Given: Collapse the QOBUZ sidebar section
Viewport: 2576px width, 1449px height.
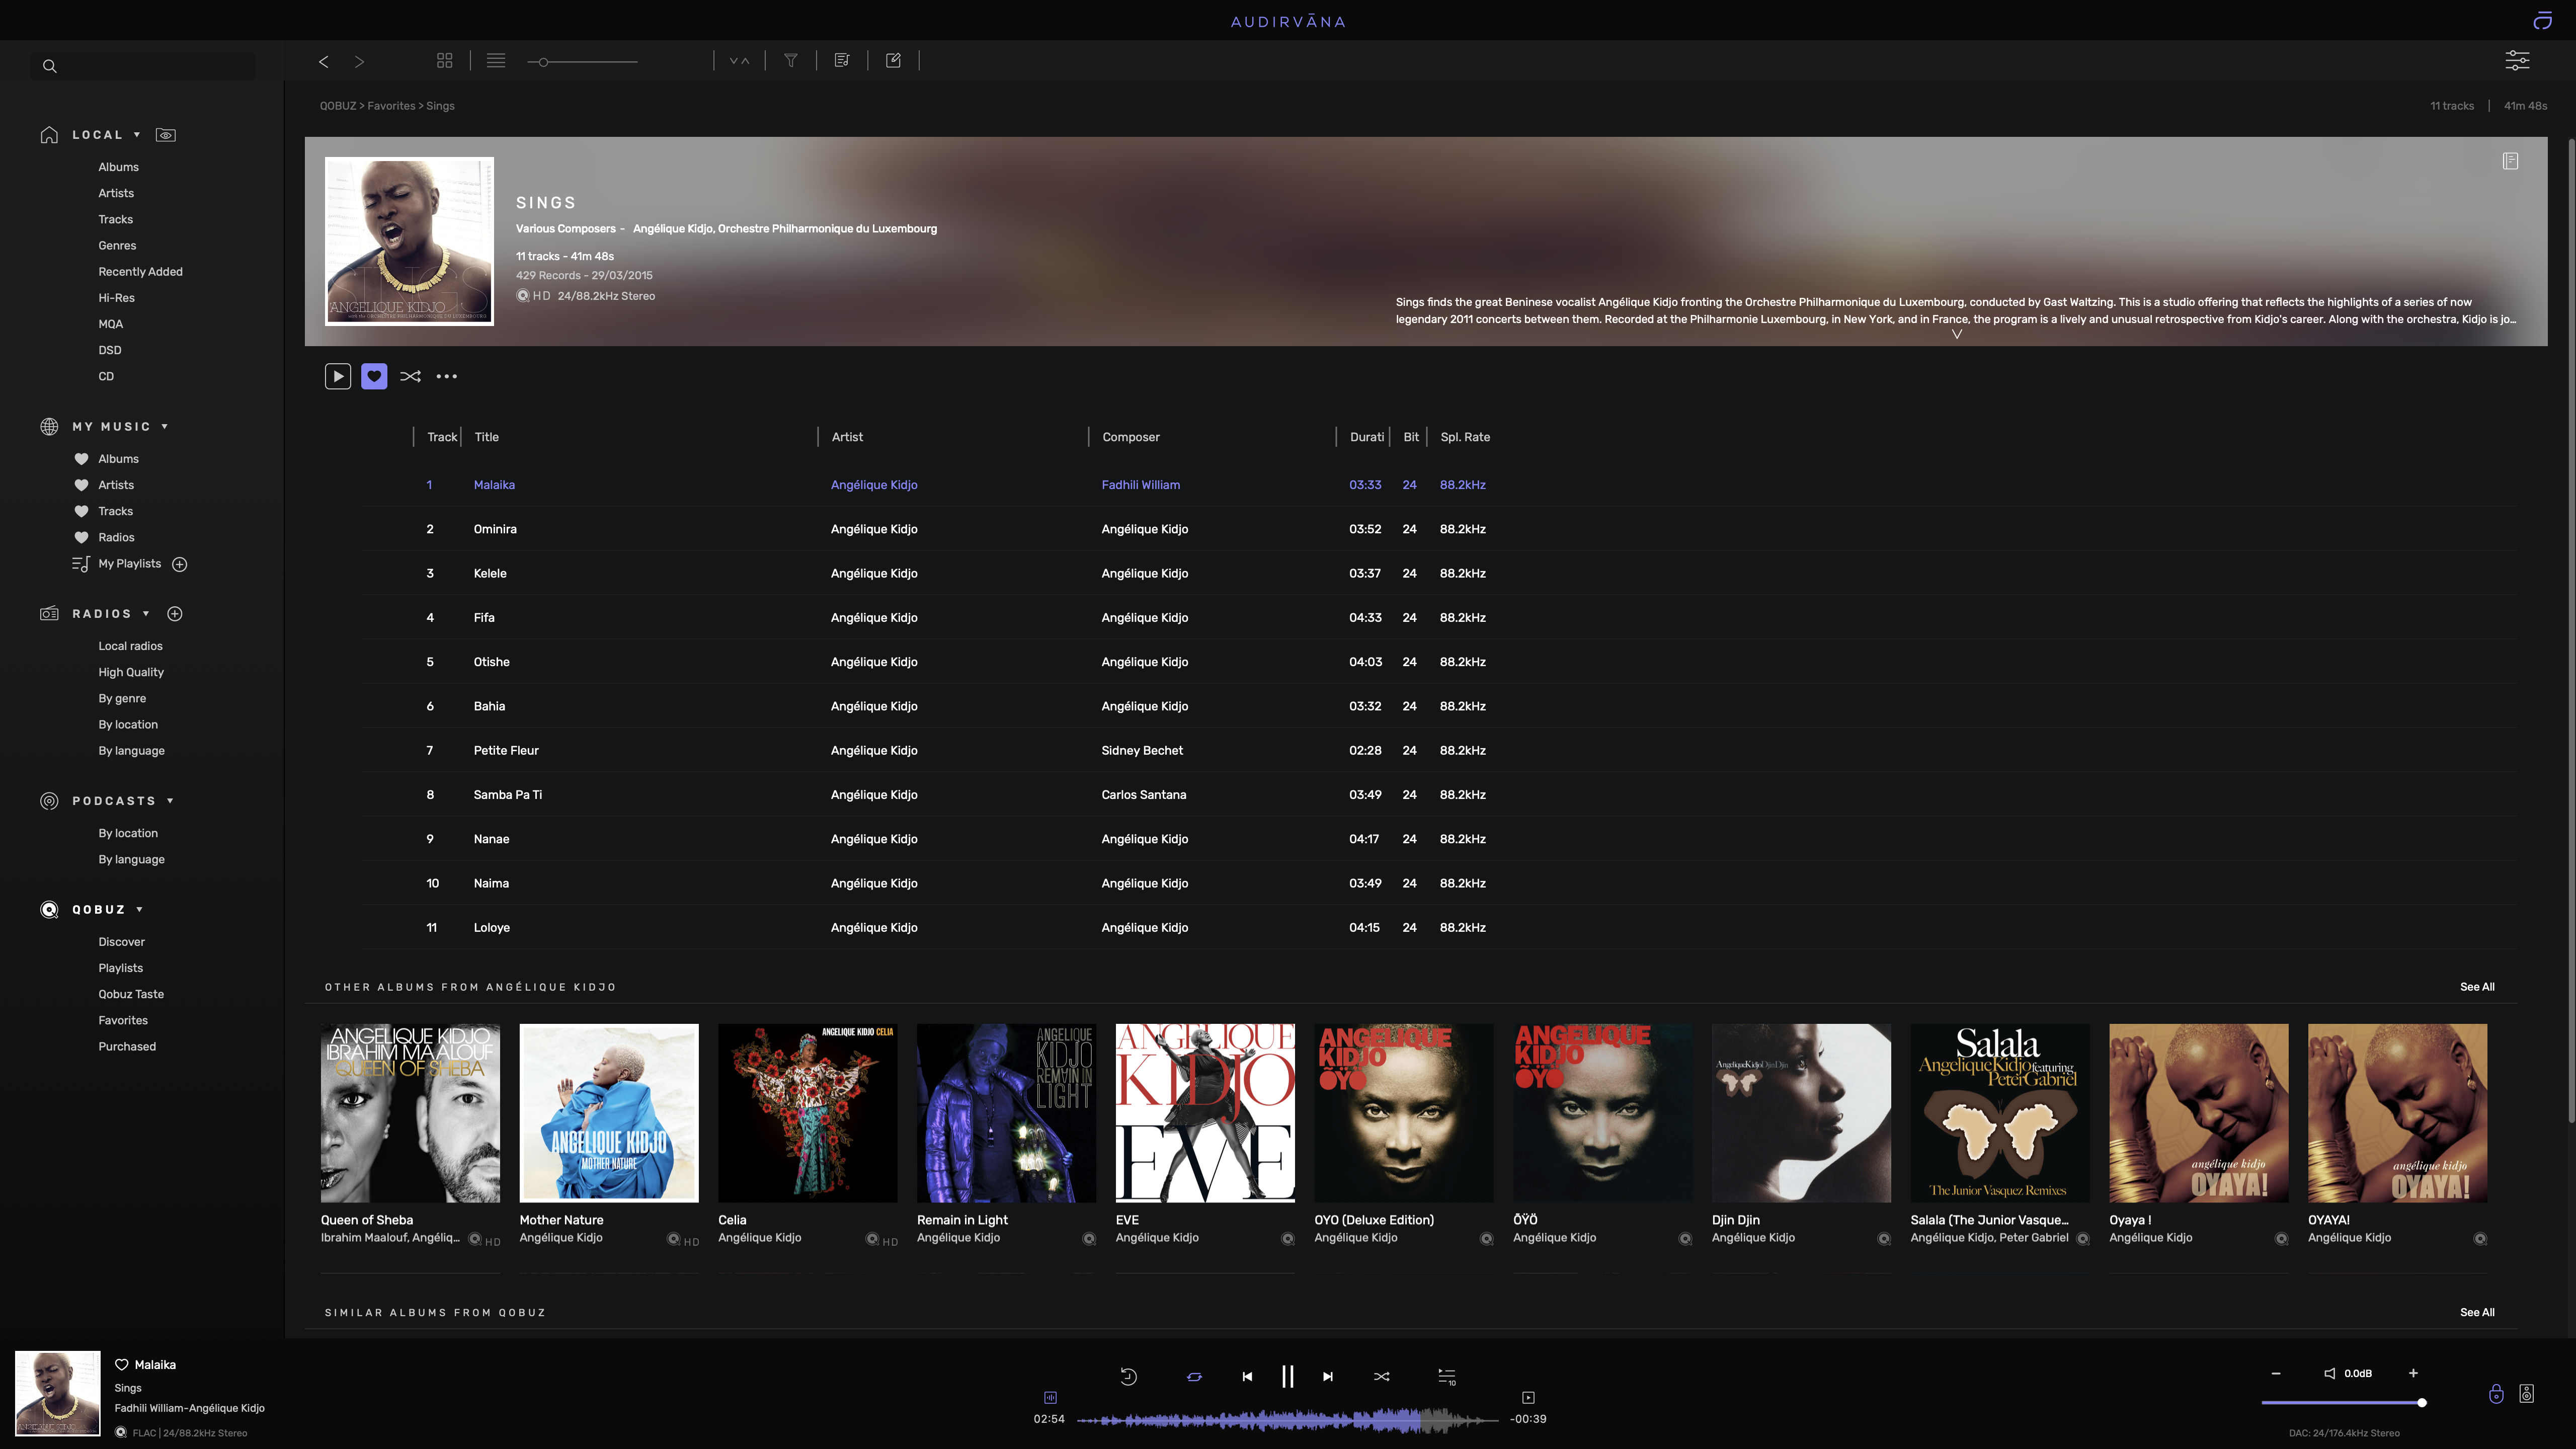Looking at the screenshot, I should coord(139,910).
